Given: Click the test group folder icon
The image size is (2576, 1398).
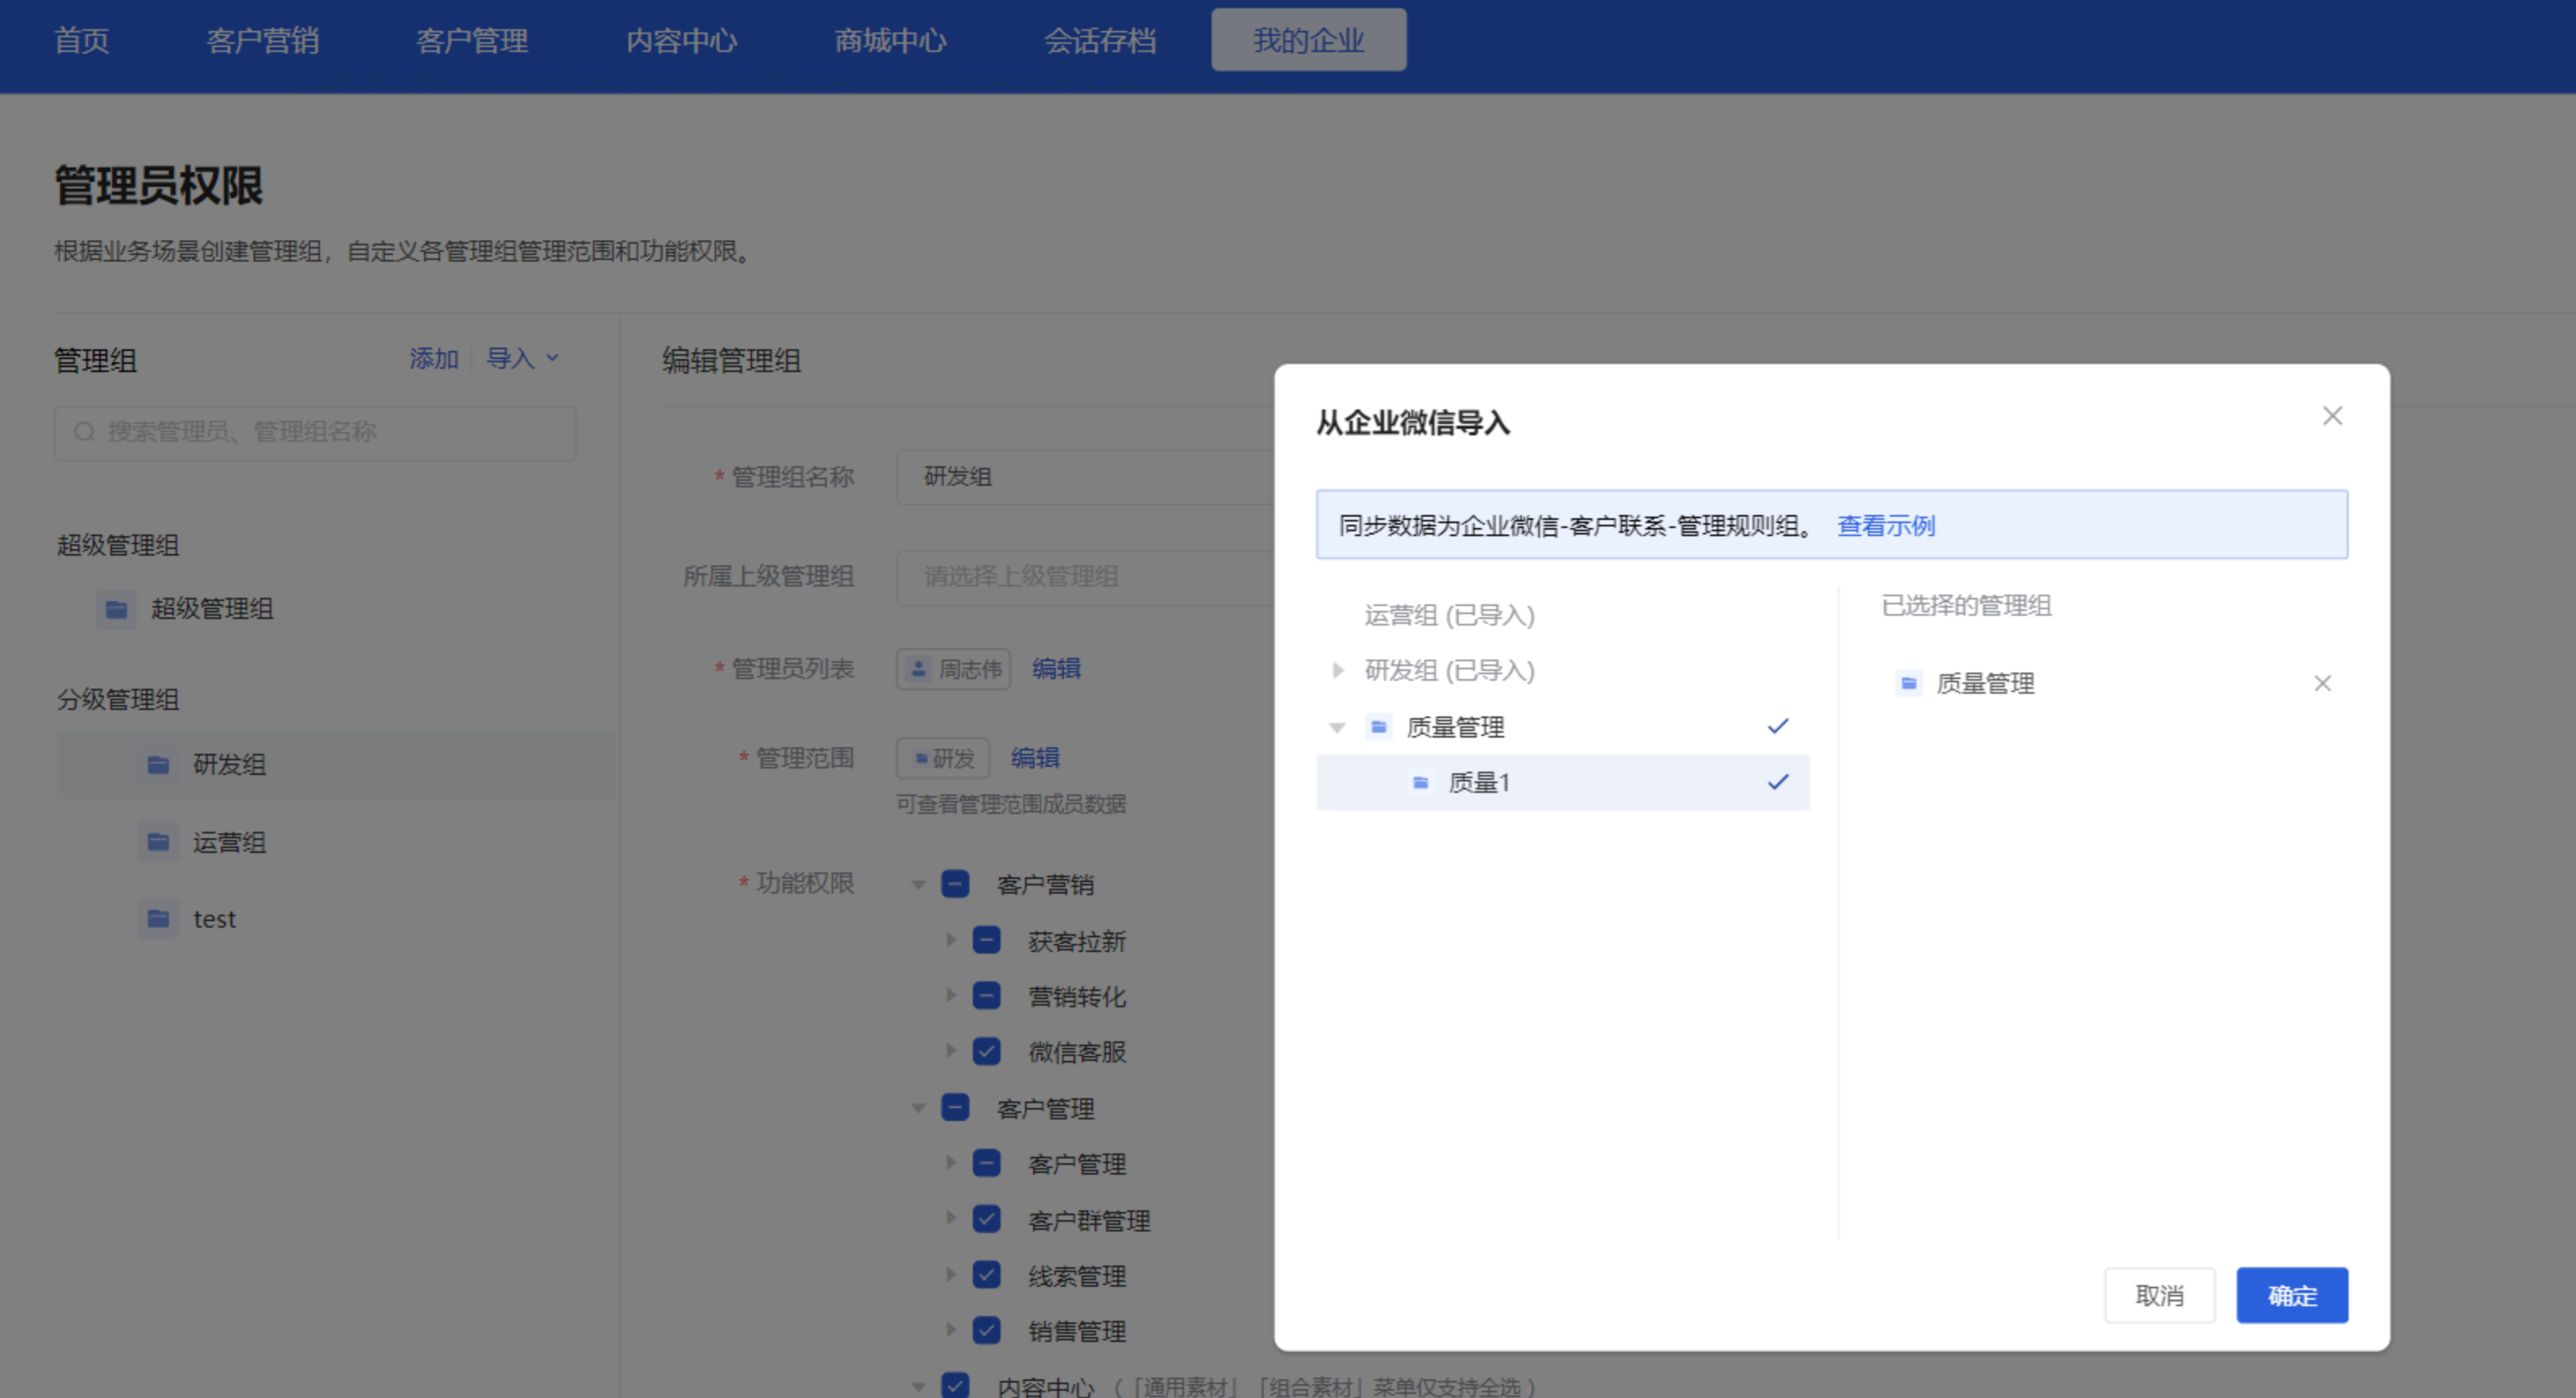Looking at the screenshot, I should click(158, 918).
